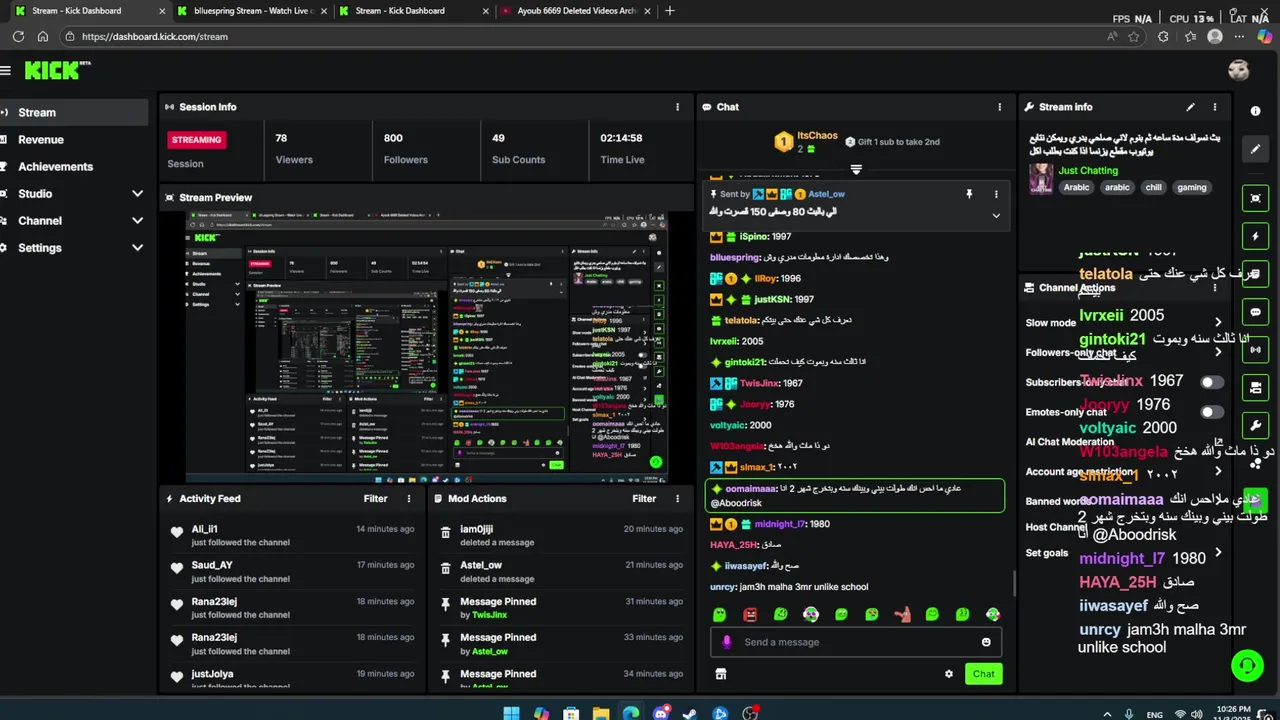
Task: Click the wrench icon in right toolbar
Action: click(x=1256, y=426)
